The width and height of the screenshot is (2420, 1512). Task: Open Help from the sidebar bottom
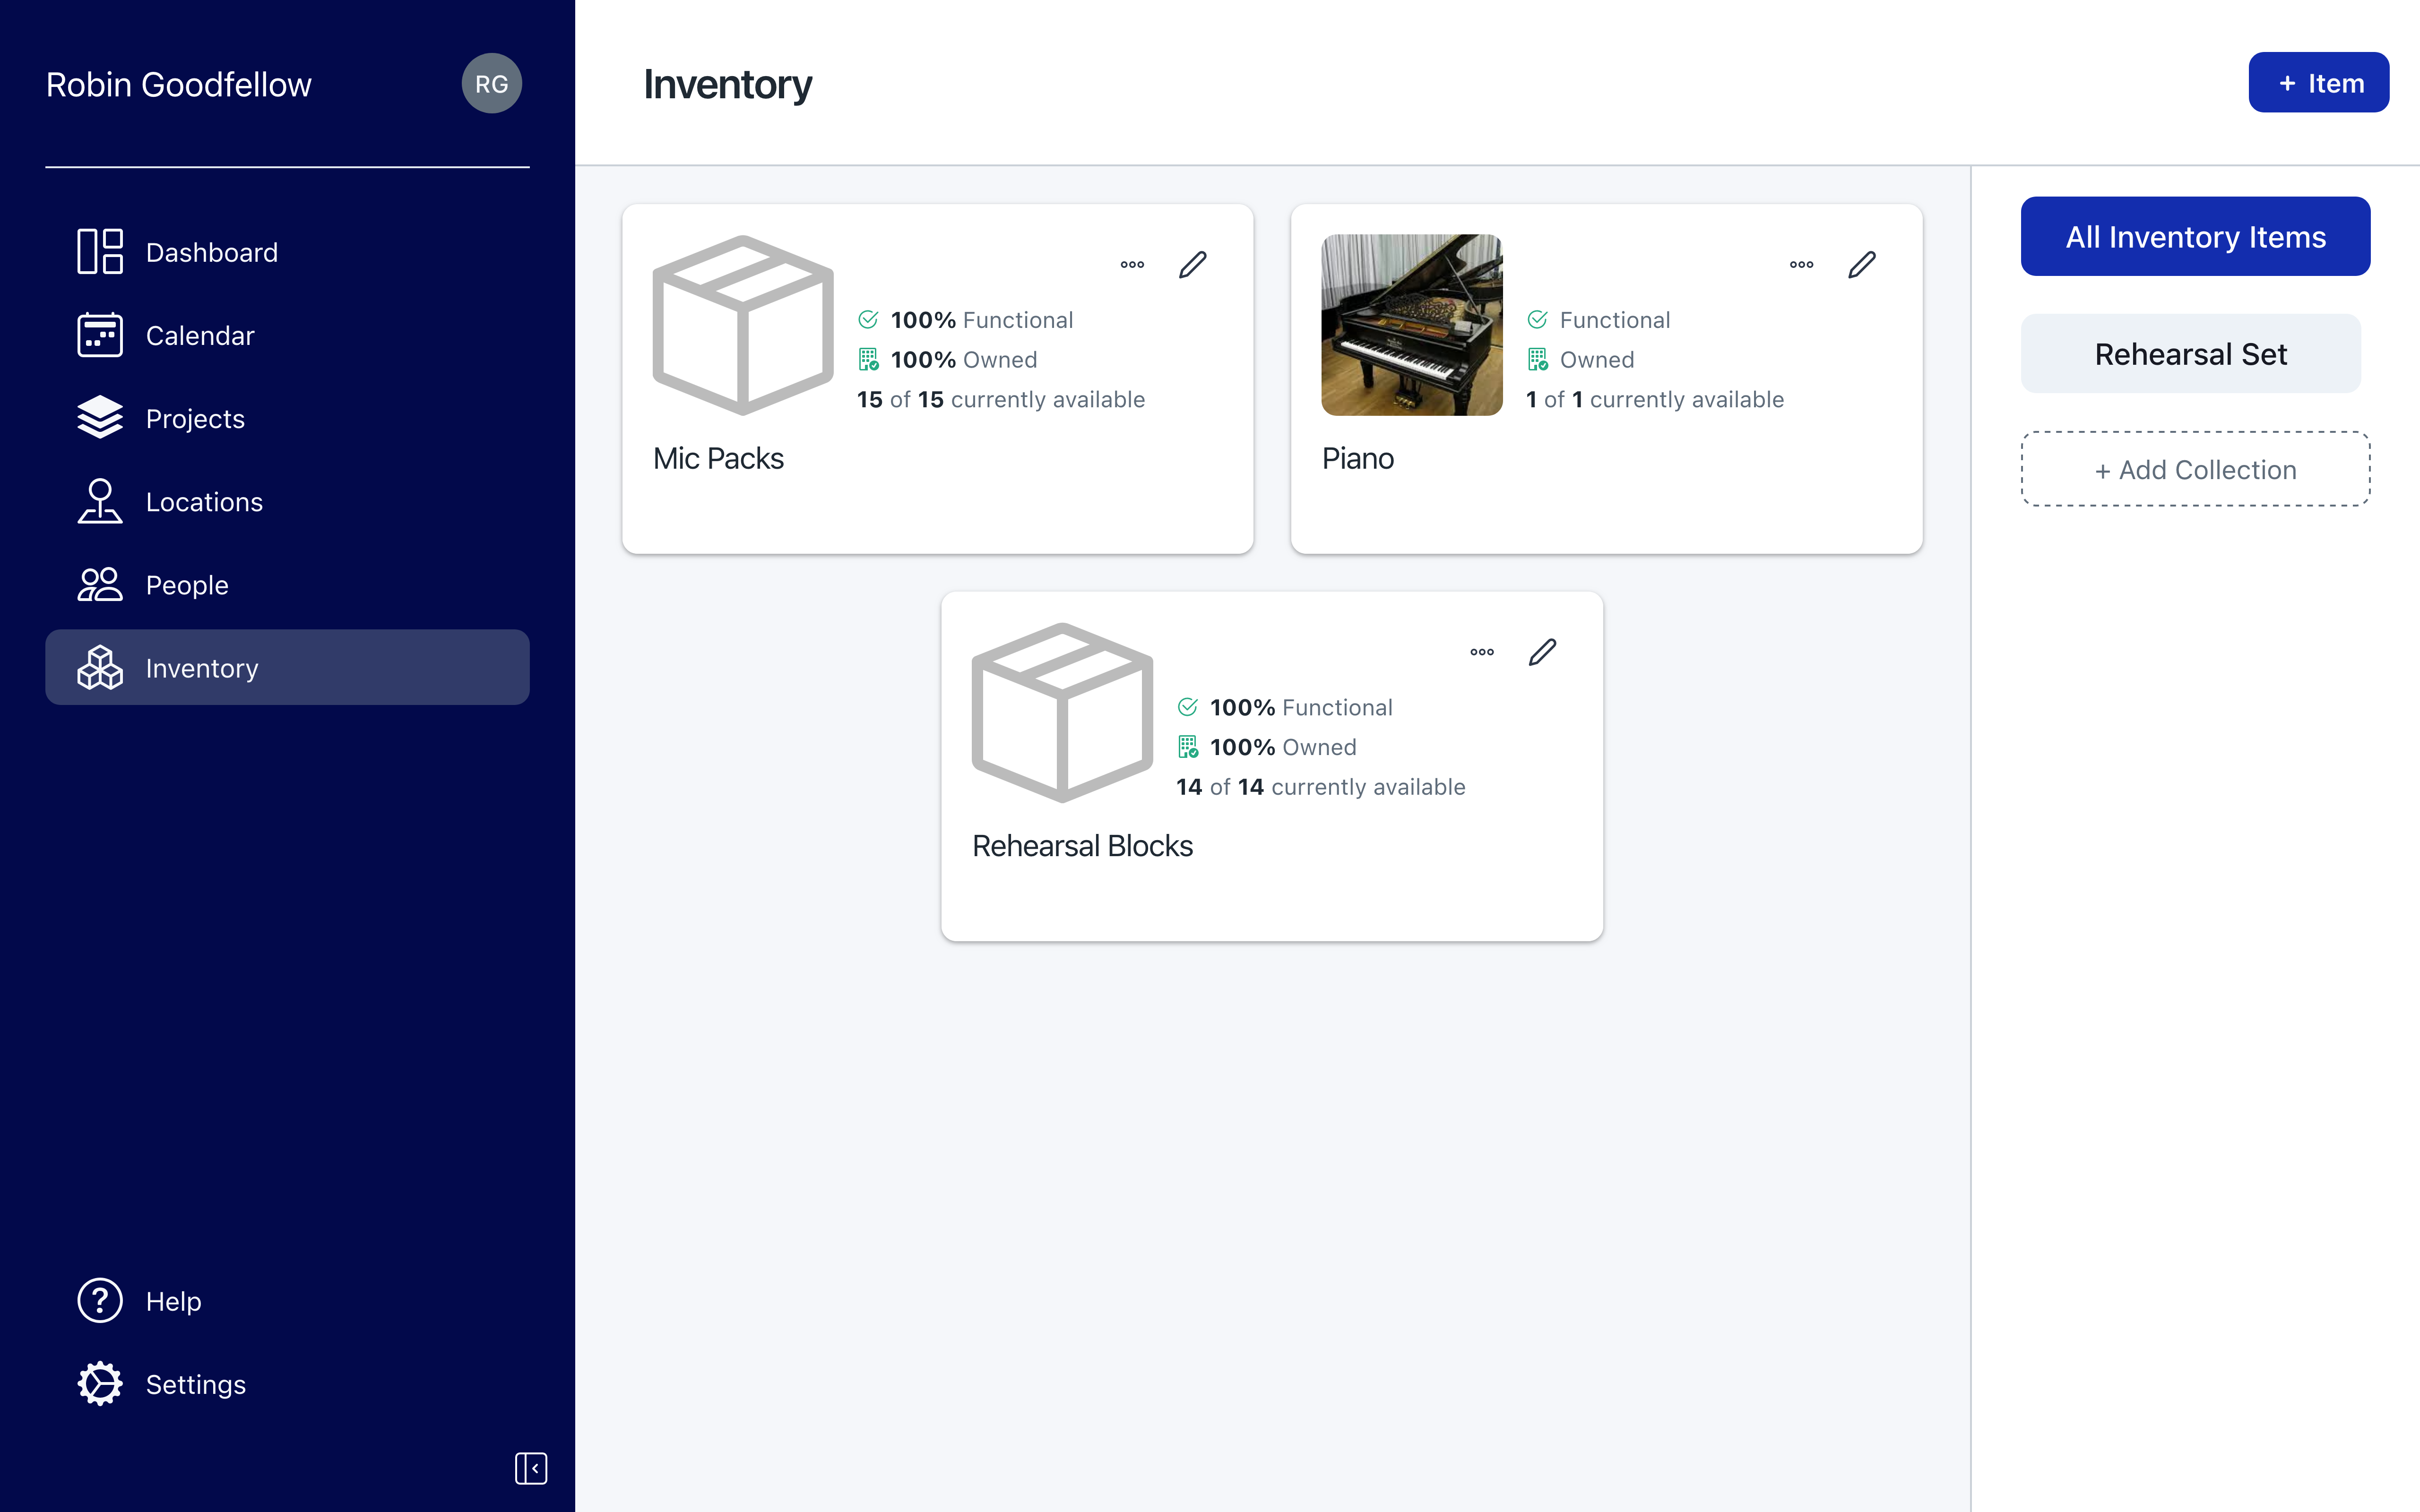point(172,1300)
